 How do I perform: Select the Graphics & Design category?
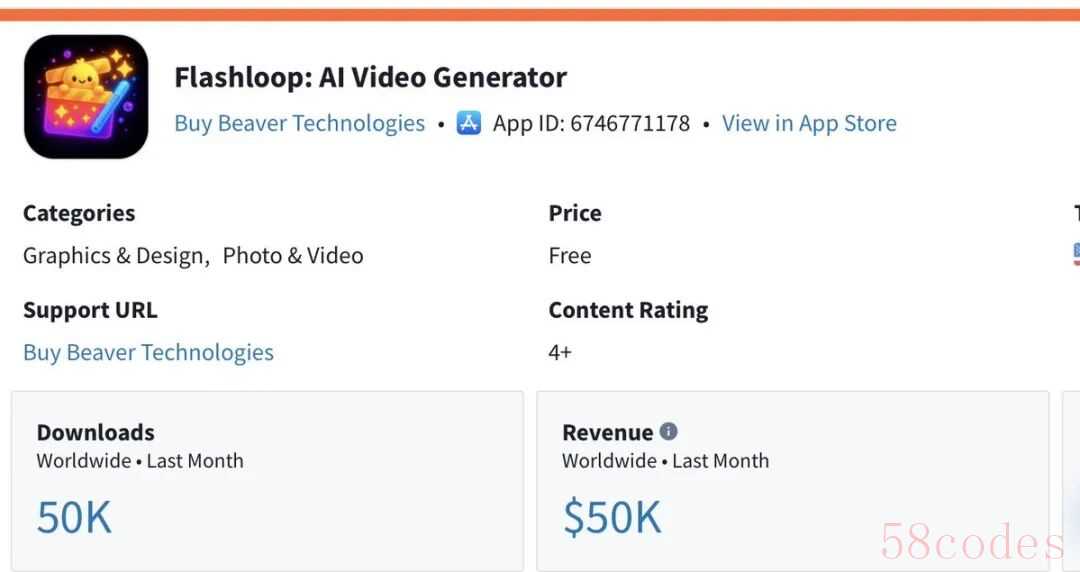[x=114, y=256]
